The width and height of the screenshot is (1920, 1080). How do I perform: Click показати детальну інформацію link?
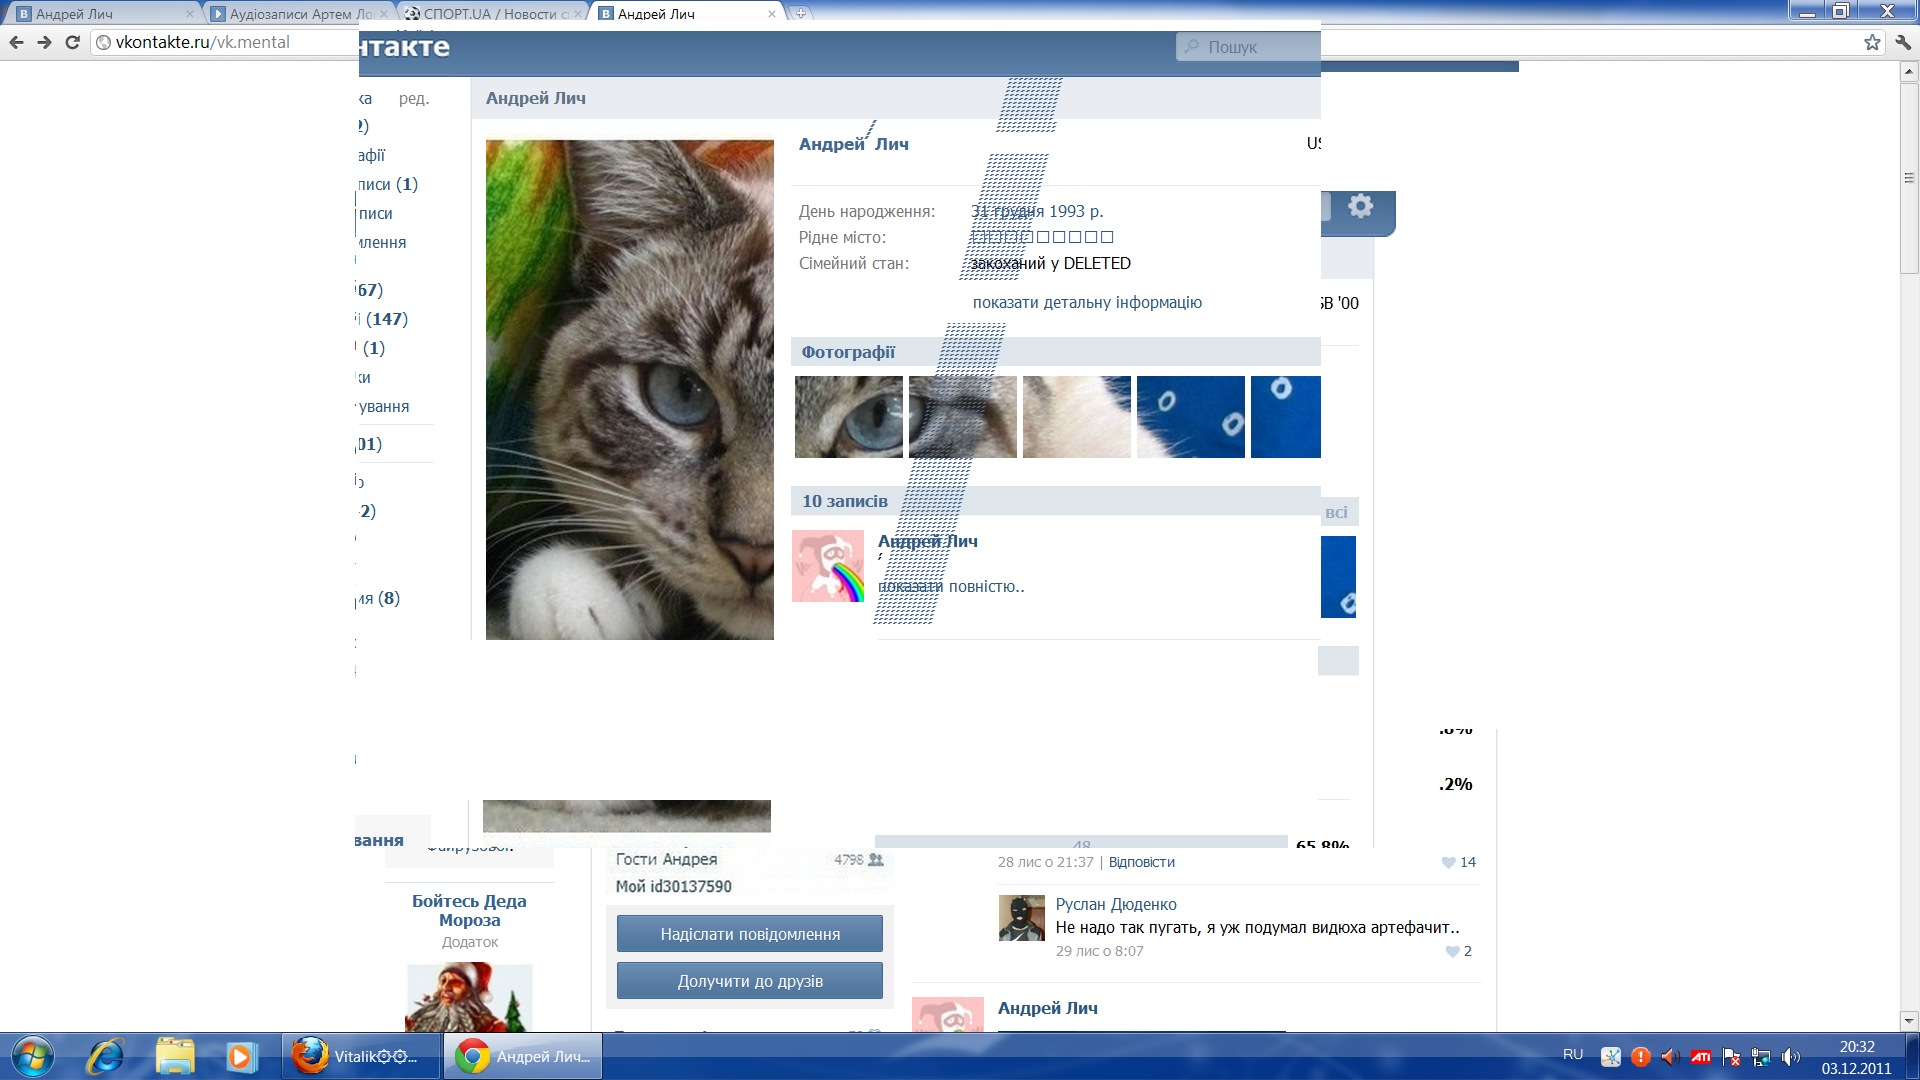(1087, 302)
